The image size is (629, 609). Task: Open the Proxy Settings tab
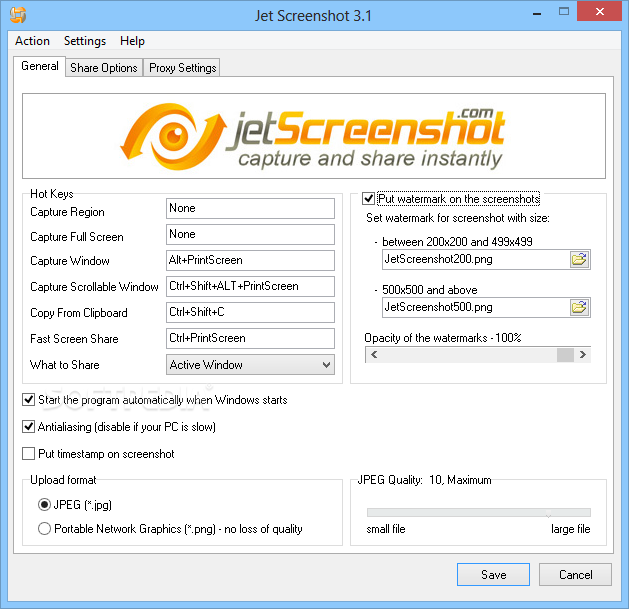[x=183, y=68]
